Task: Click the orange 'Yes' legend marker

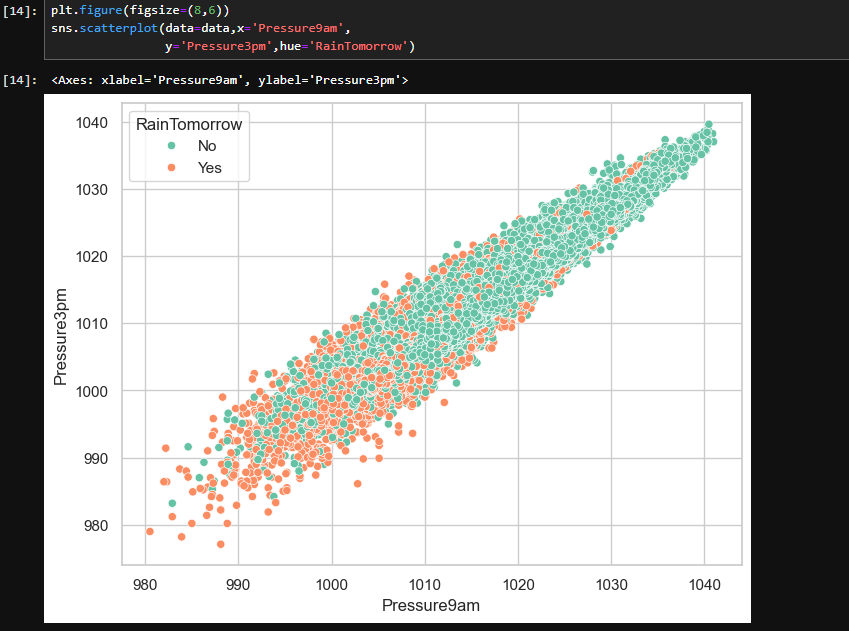Action: 172,168
